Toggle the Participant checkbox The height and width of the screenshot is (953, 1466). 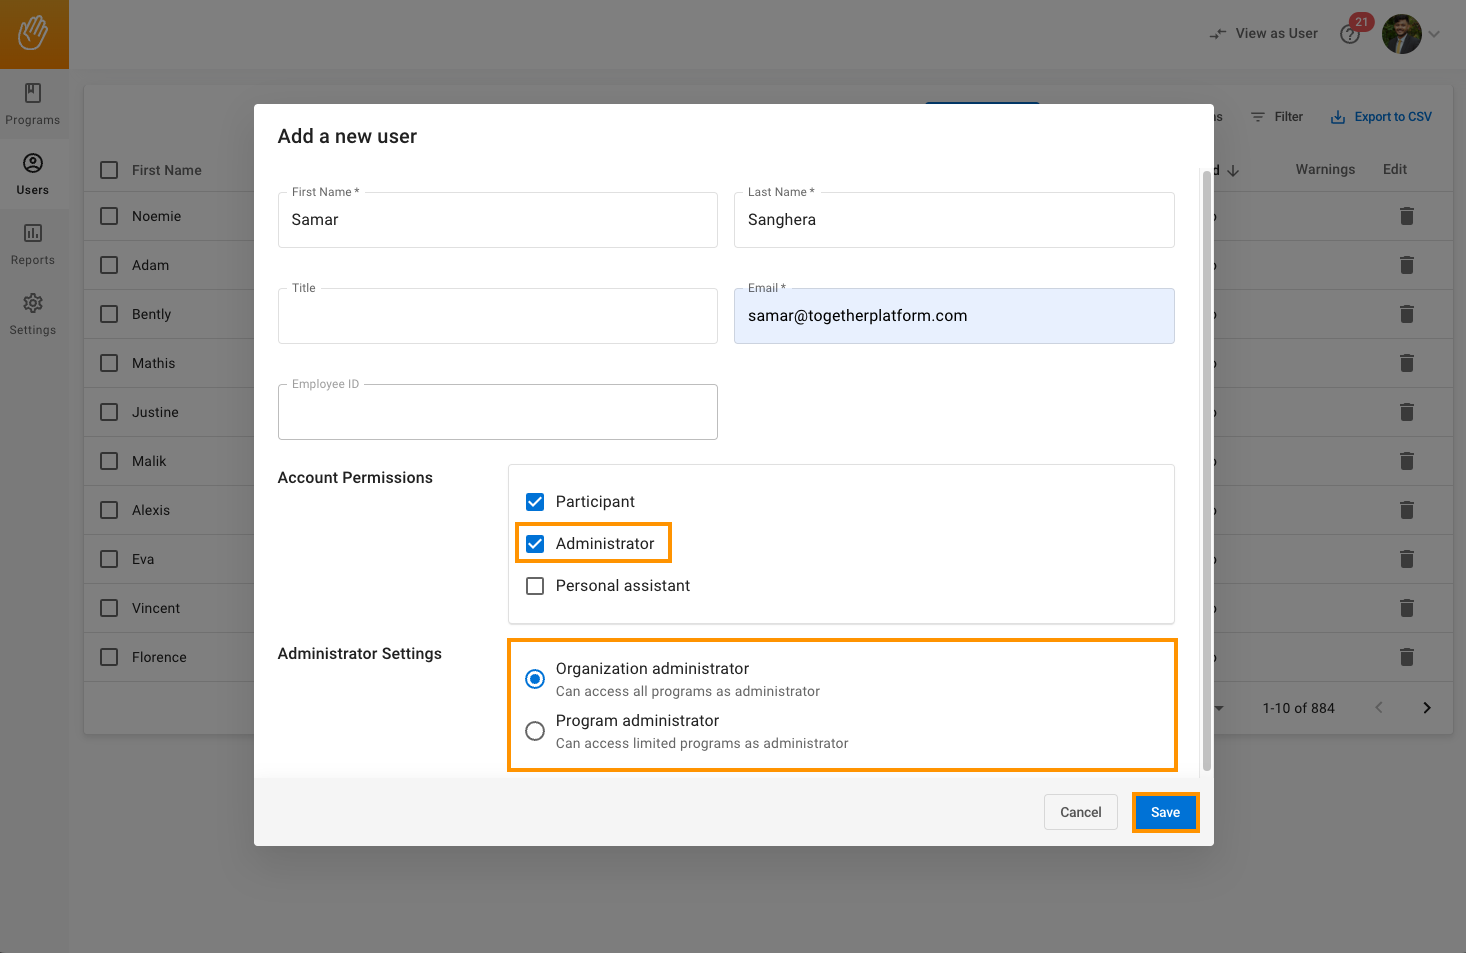pyautogui.click(x=535, y=502)
